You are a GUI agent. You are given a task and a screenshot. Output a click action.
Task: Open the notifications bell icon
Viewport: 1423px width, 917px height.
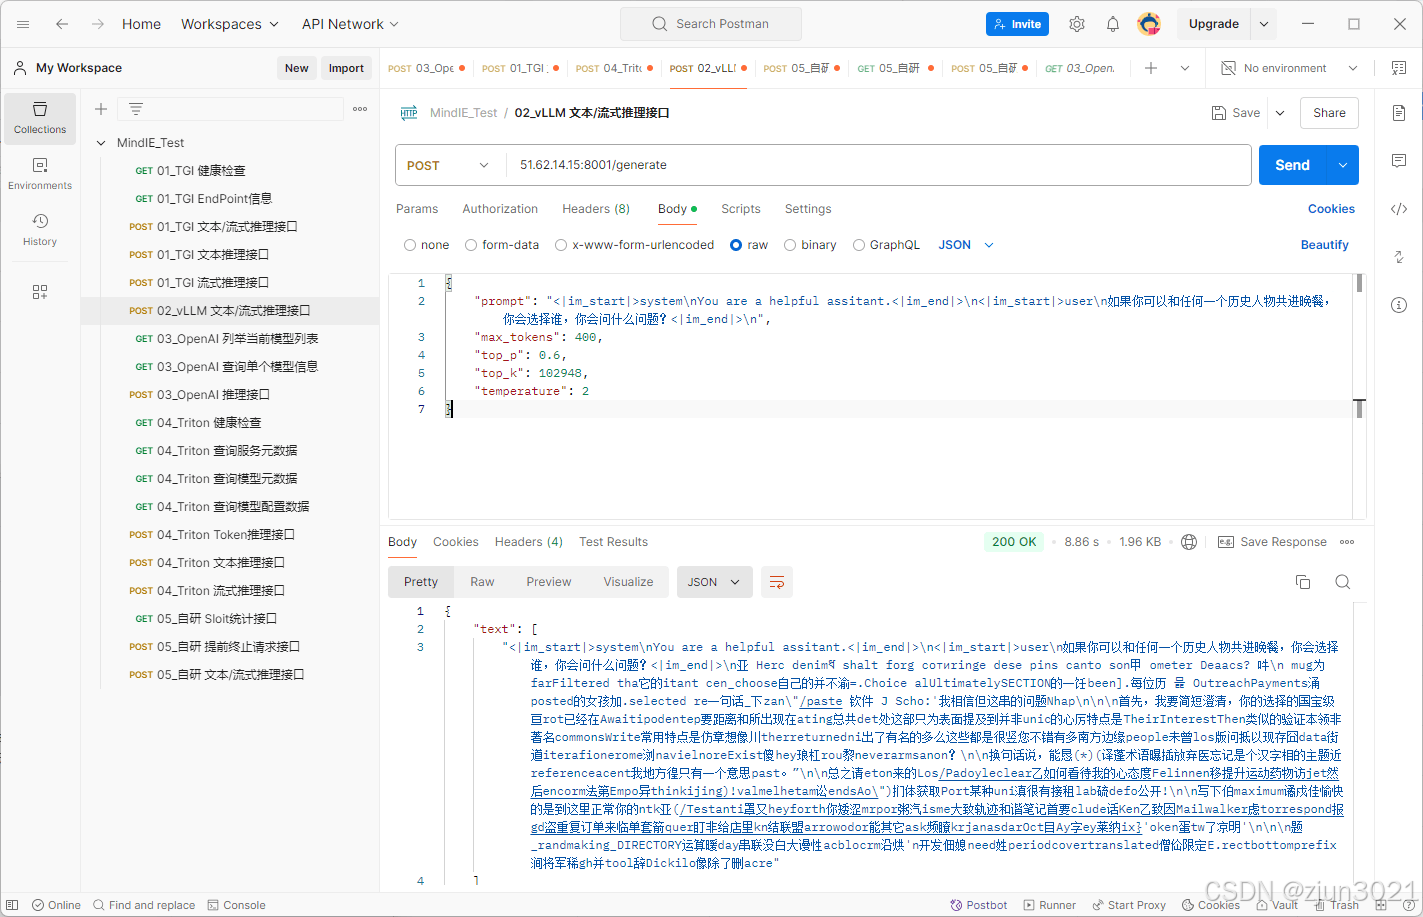[1113, 24]
